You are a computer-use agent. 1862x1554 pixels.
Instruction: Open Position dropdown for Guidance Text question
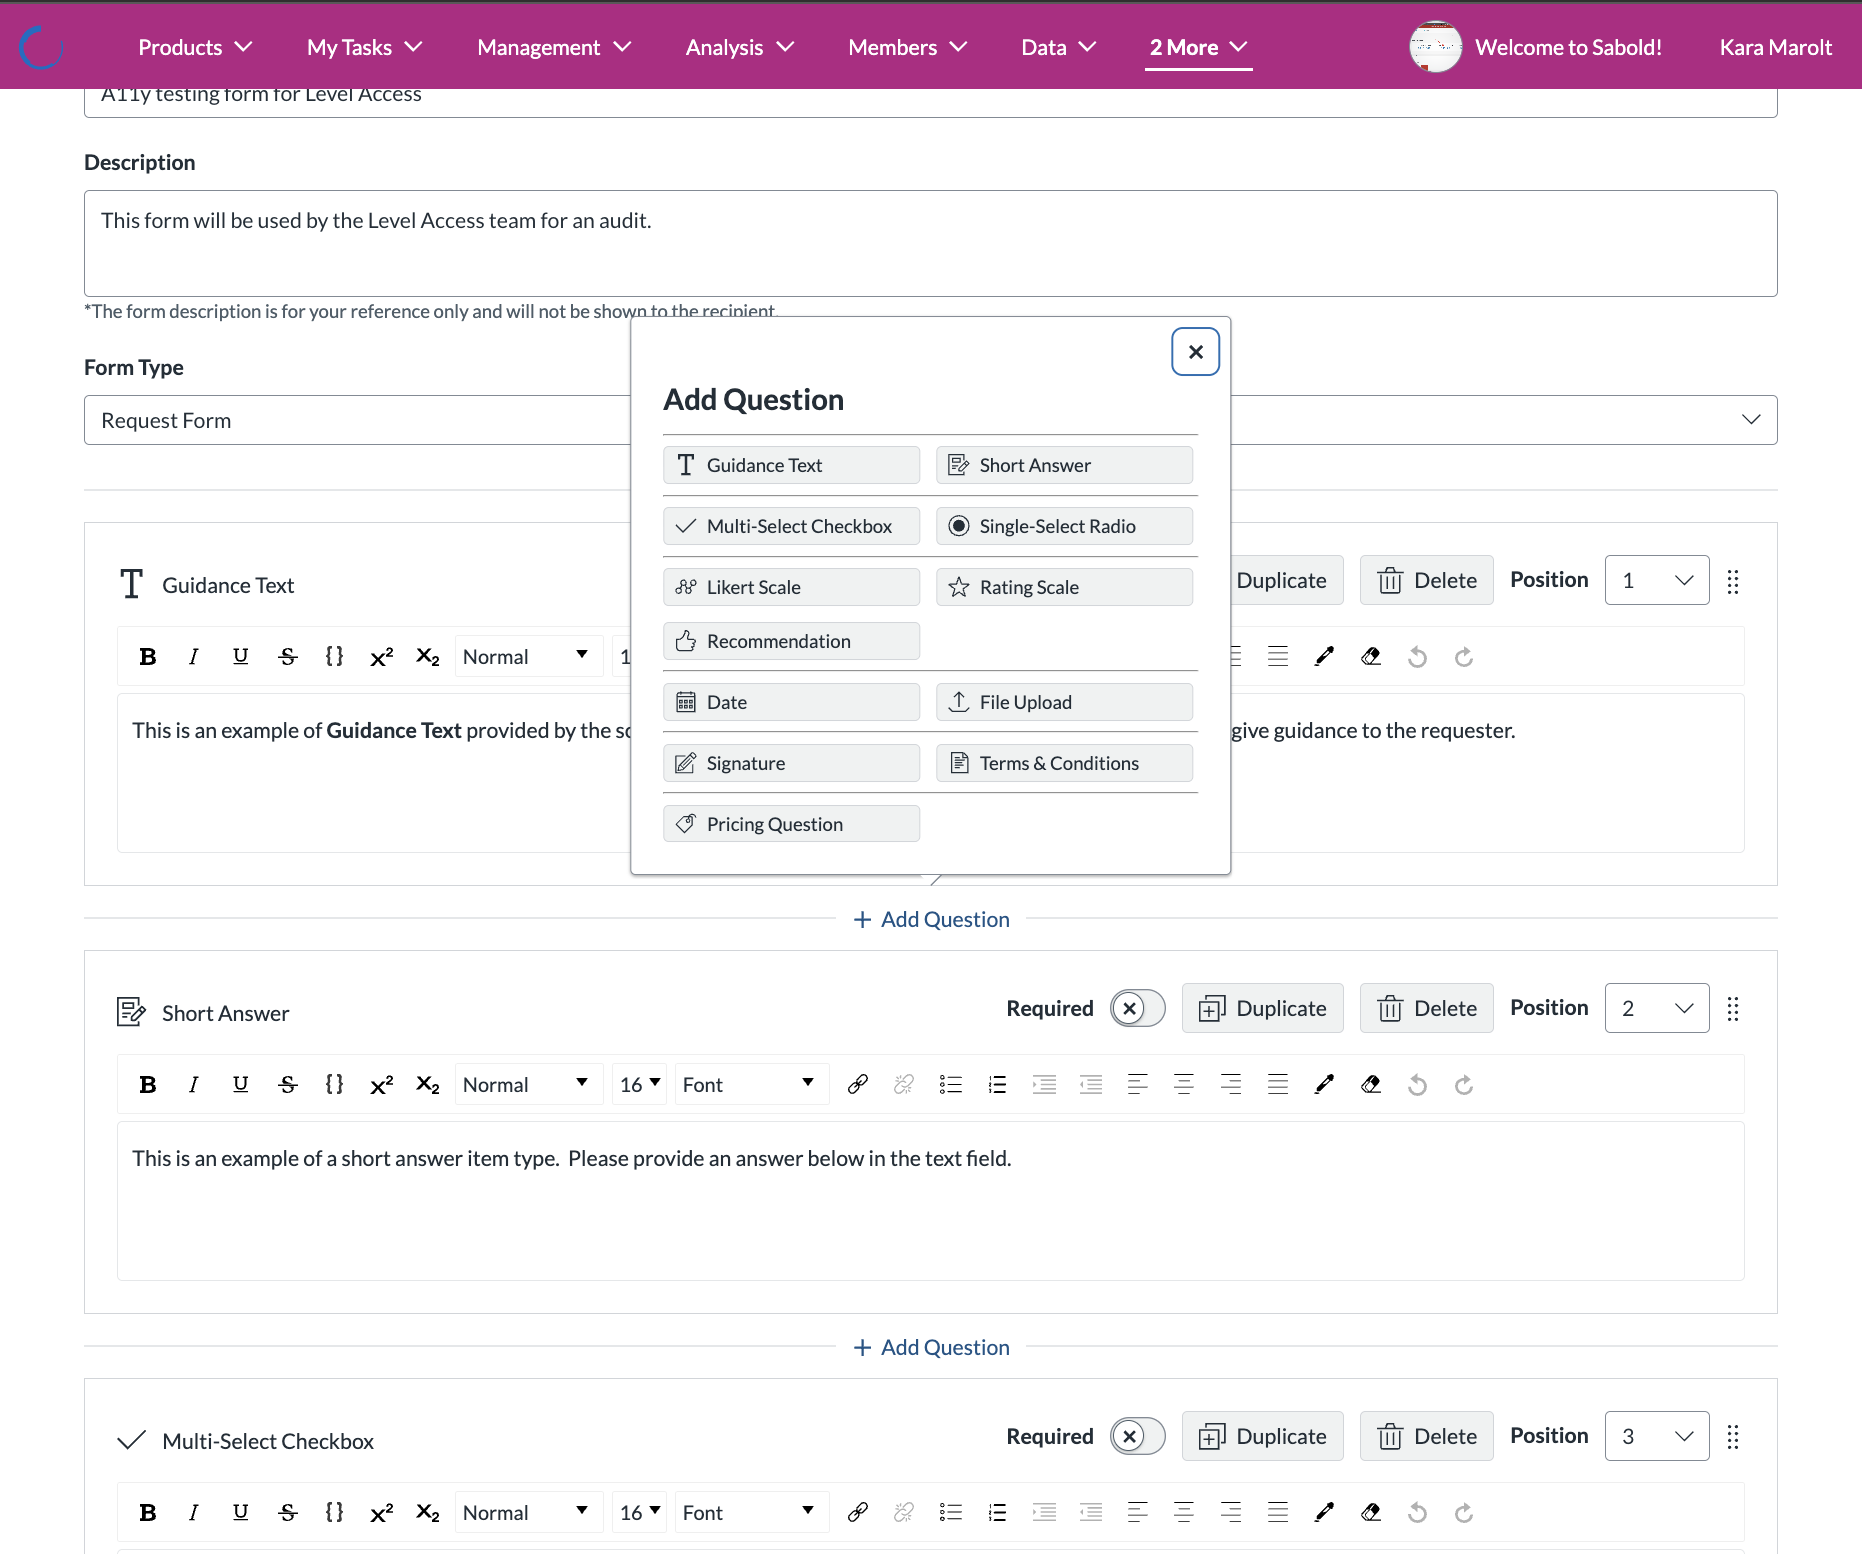[x=1657, y=580]
